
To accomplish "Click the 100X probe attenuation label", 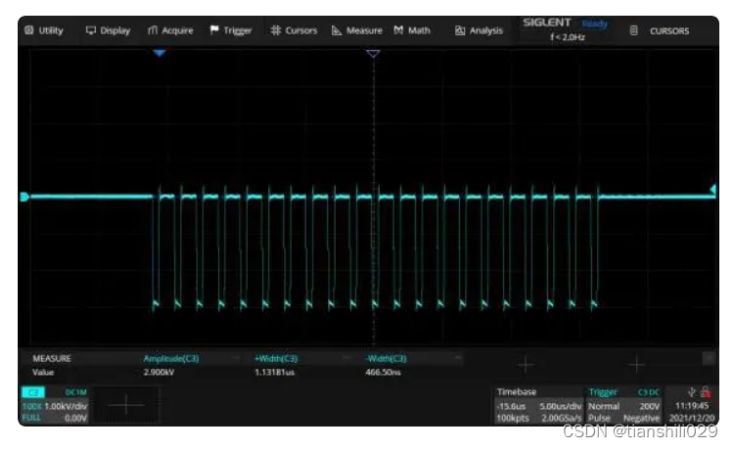I will (x=31, y=407).
